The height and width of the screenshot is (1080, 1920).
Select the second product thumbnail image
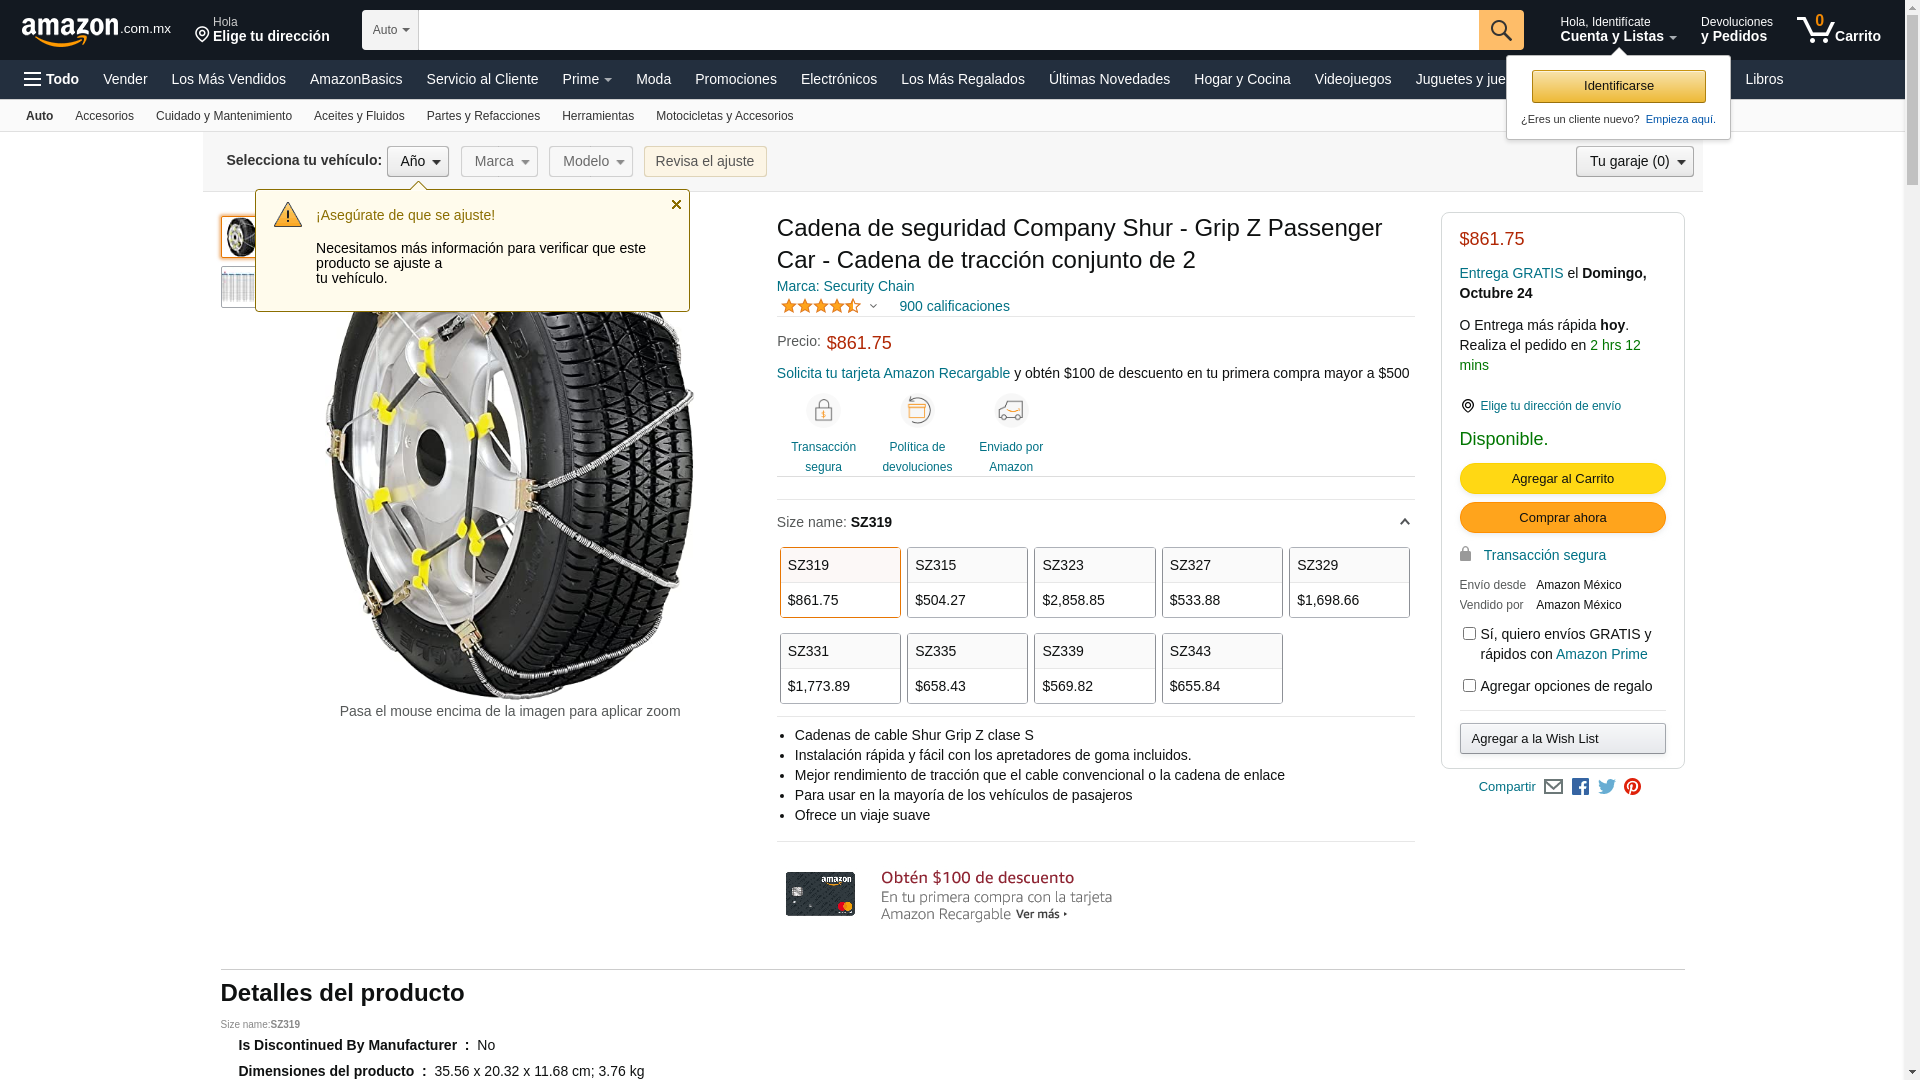click(238, 287)
